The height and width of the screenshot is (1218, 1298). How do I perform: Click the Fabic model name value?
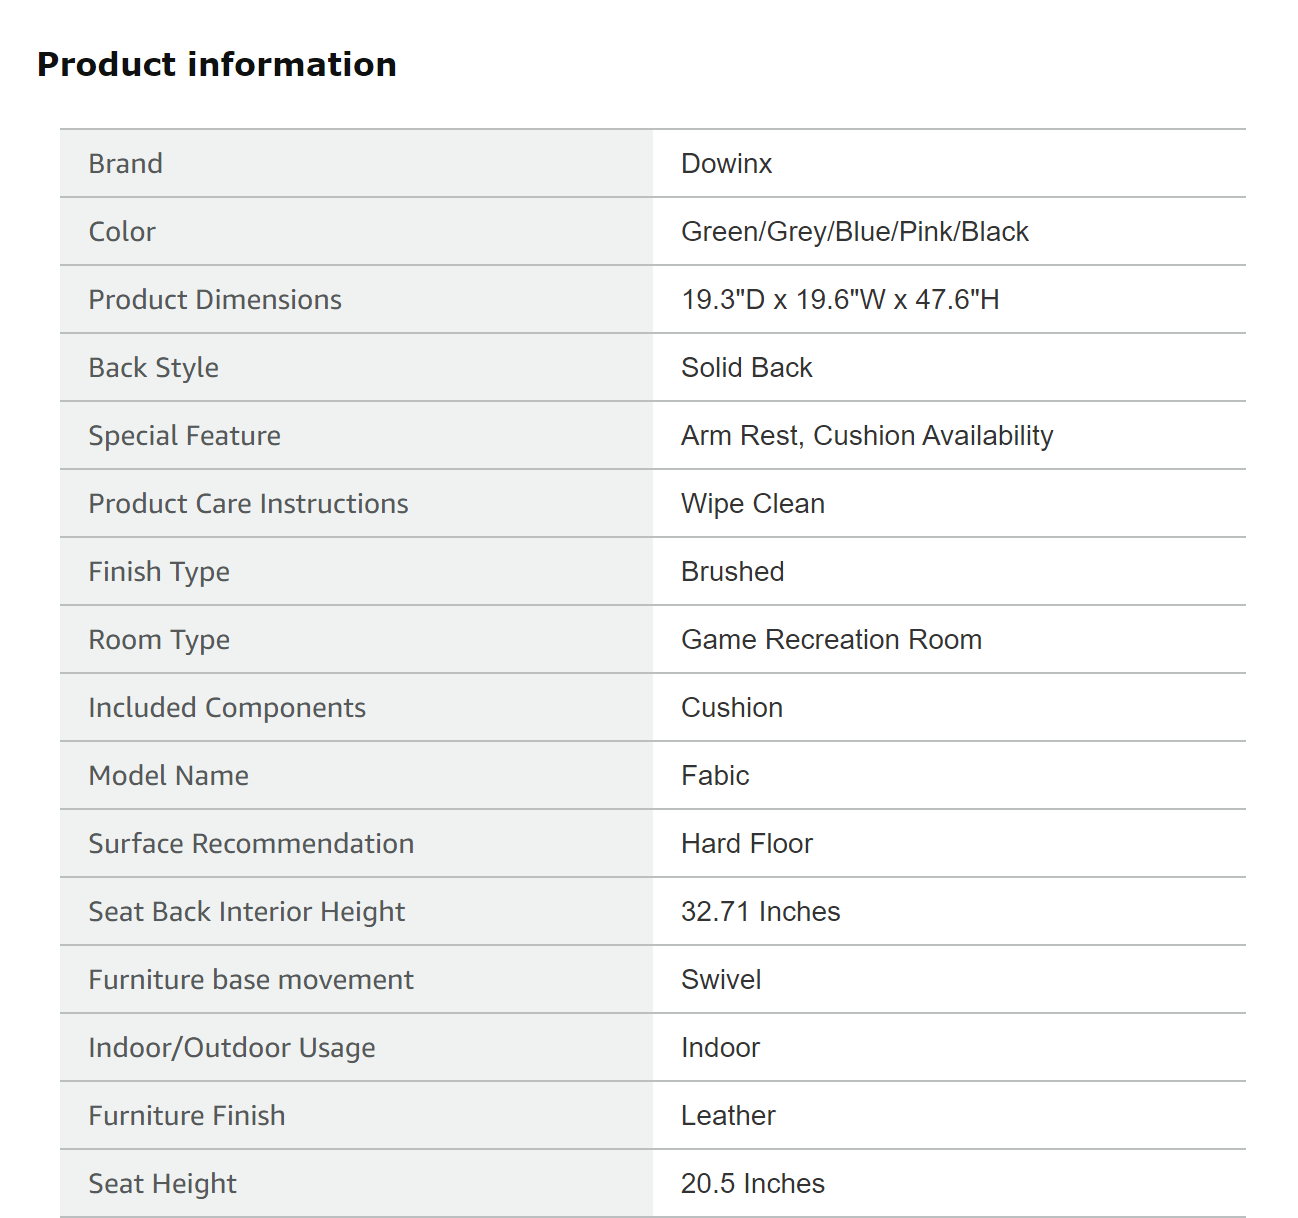tap(715, 776)
